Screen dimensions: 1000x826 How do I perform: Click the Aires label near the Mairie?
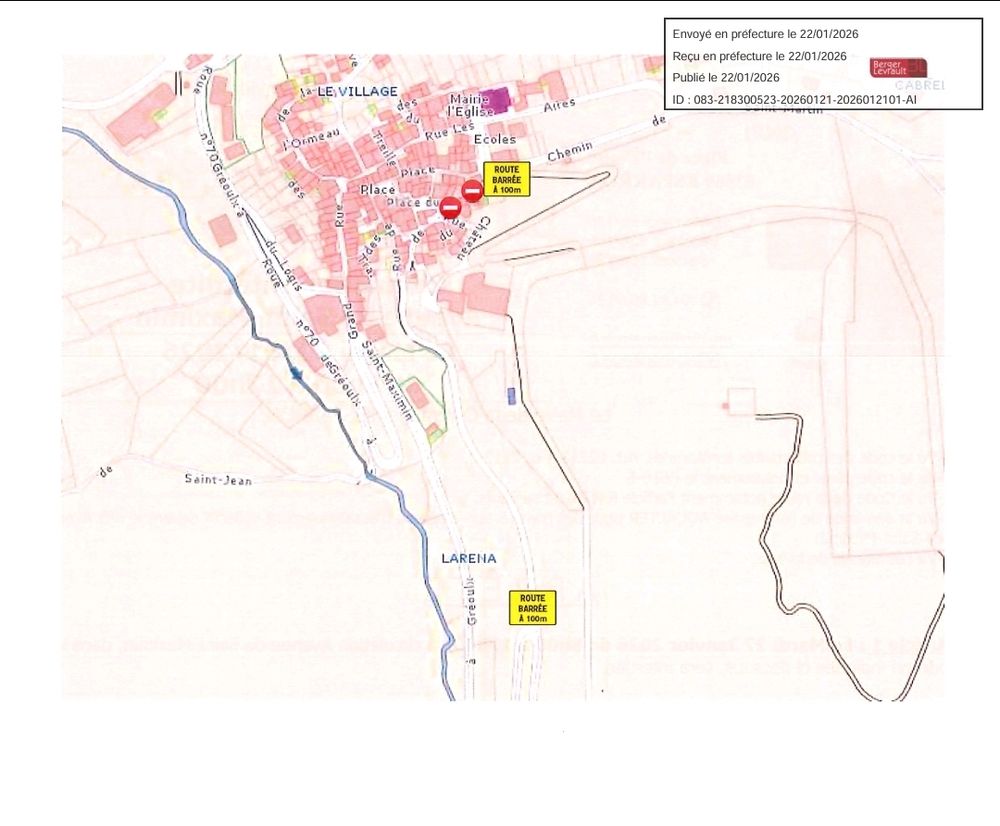tap(560, 106)
